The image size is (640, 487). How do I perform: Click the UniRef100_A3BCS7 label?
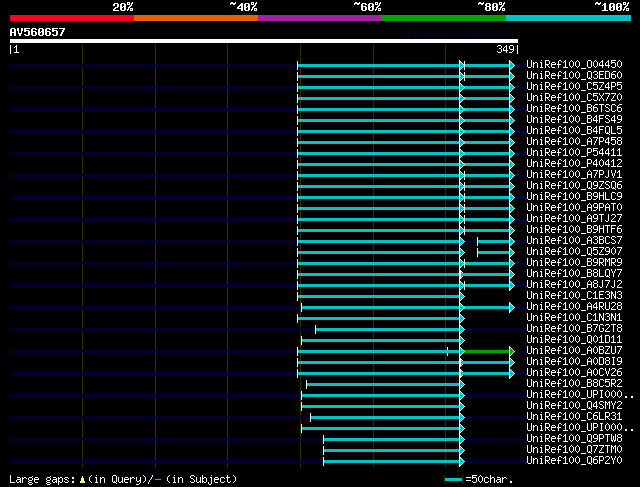(x=574, y=241)
